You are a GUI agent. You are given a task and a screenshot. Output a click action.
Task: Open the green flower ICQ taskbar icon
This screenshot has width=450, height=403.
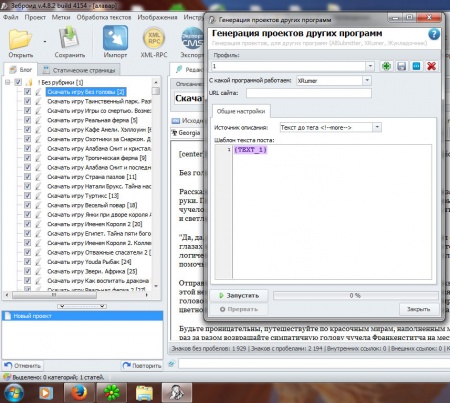[x=111, y=393]
